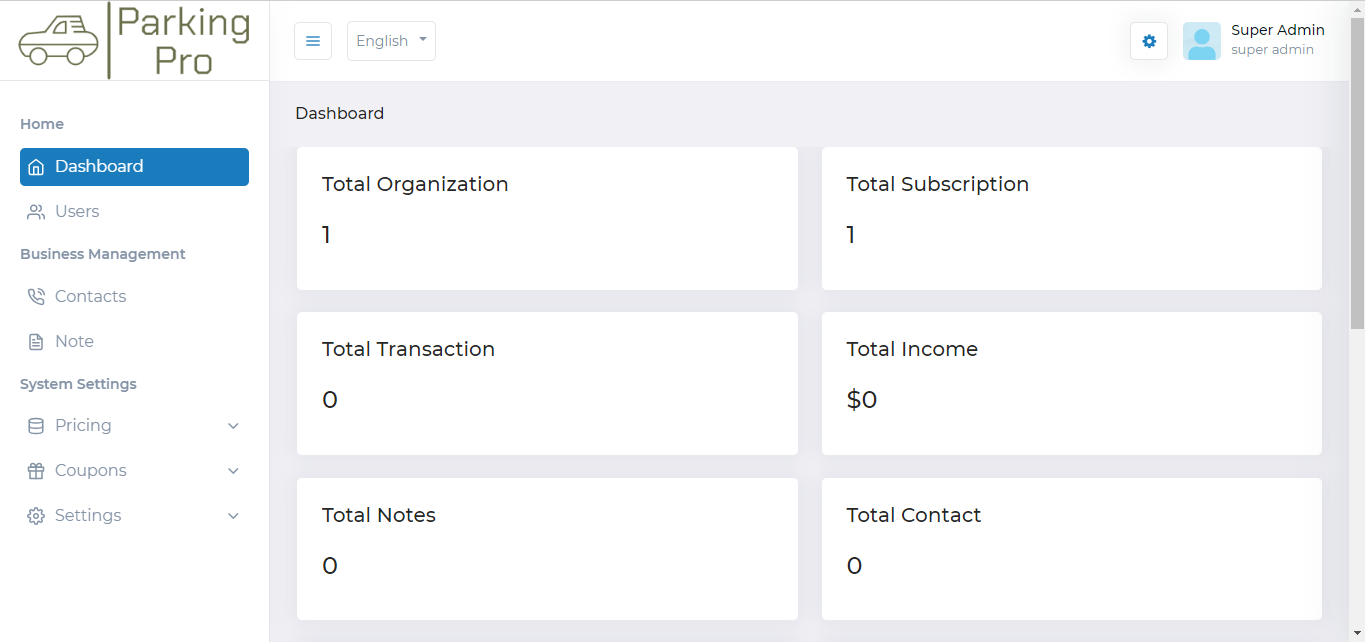1365x642 pixels.
Task: Go to the Users menu item
Action: pyautogui.click(x=77, y=212)
